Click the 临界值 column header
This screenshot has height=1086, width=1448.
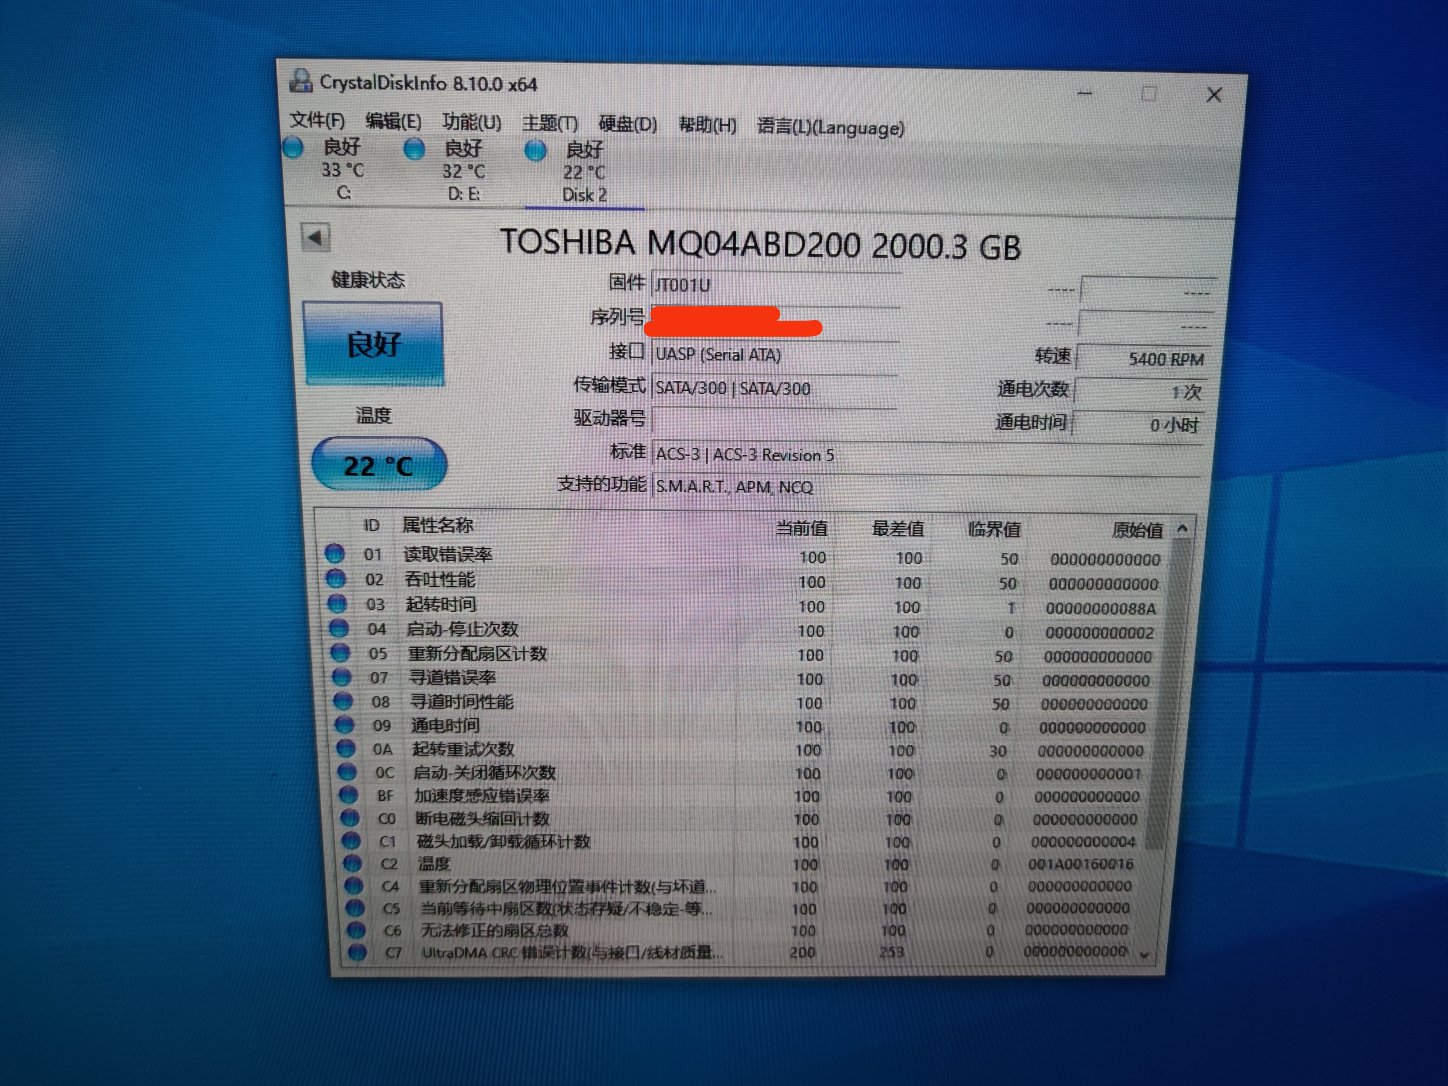[994, 530]
